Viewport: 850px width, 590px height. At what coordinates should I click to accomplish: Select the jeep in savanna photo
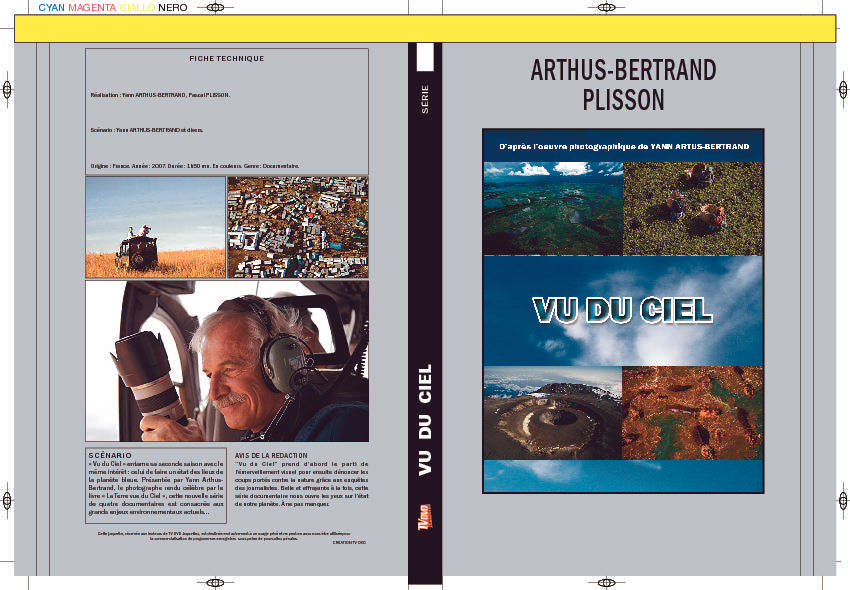tap(156, 227)
